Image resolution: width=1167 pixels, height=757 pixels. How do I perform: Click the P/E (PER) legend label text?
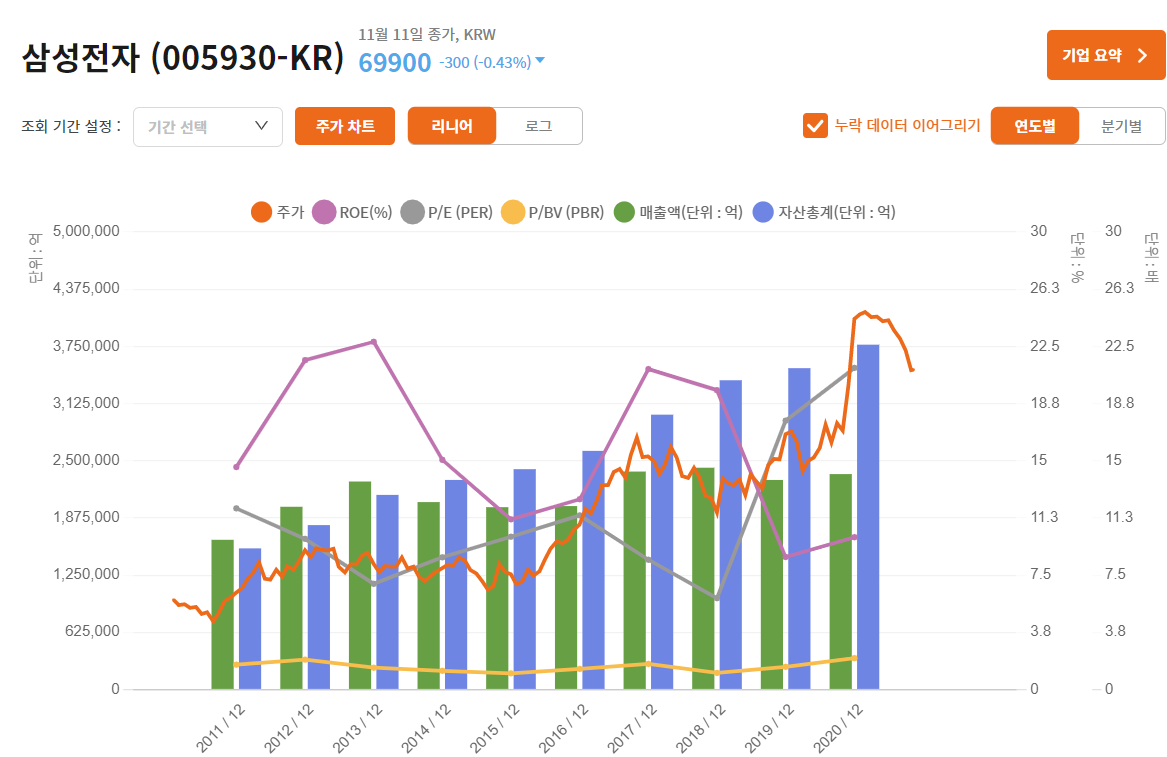[x=461, y=213]
